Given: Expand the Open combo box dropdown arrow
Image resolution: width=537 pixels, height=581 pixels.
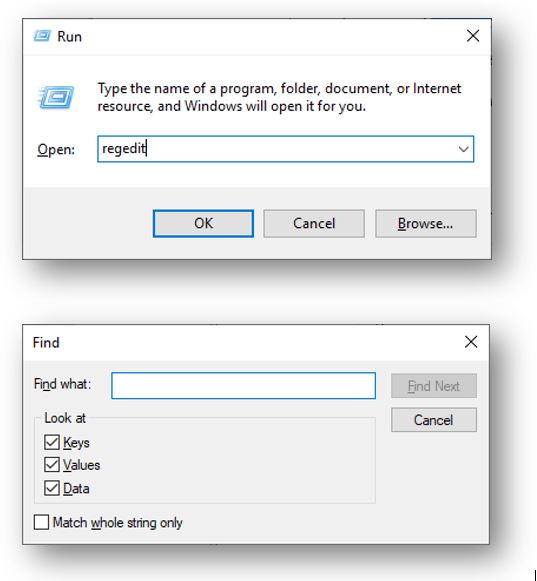Looking at the screenshot, I should coord(463,149).
